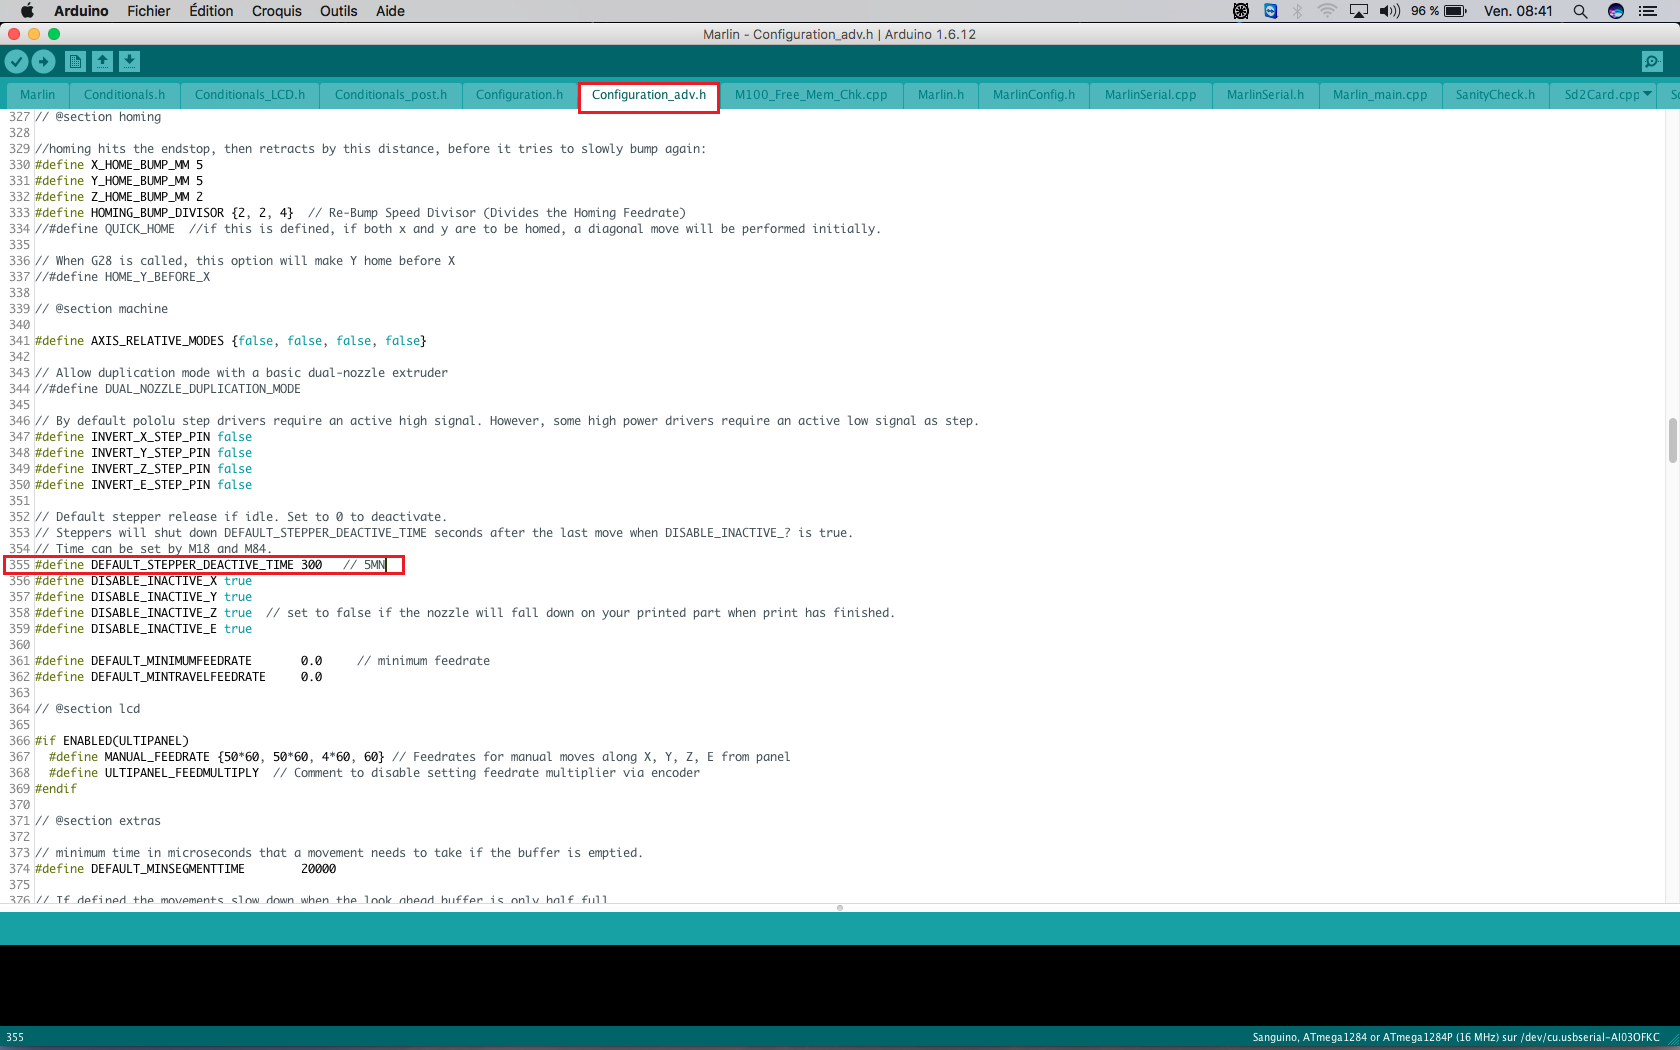The image size is (1680, 1050).
Task: Switch to the Conditionals.h tab
Action: [x=125, y=95]
